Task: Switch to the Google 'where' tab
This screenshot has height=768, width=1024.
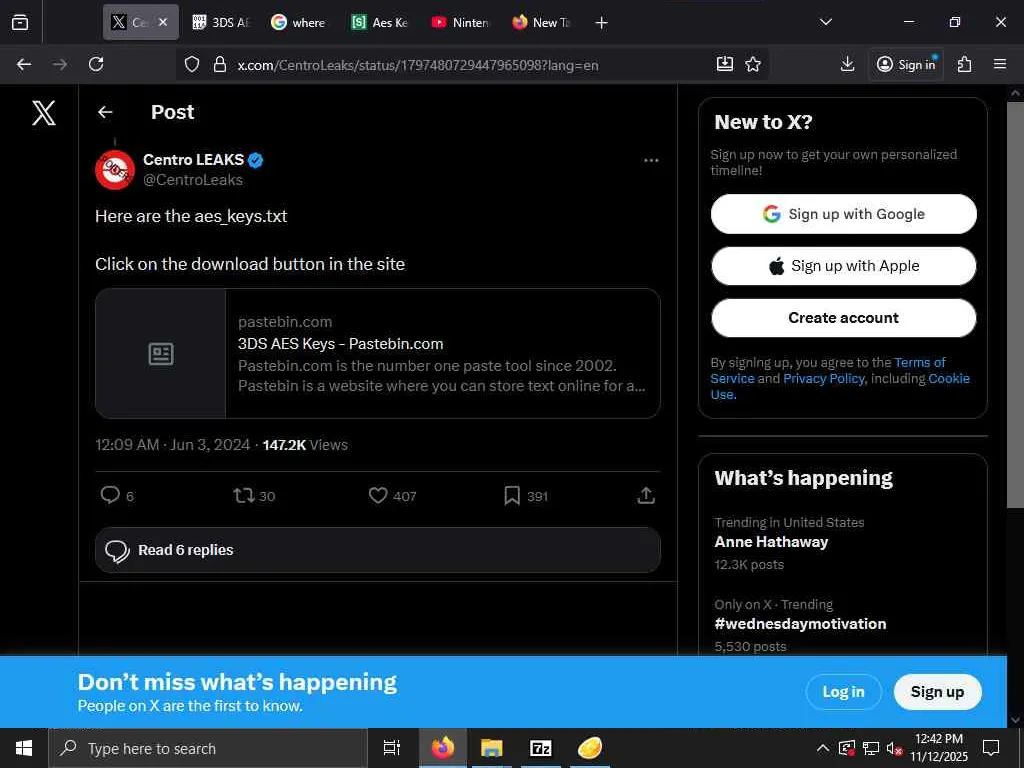Action: click(300, 22)
